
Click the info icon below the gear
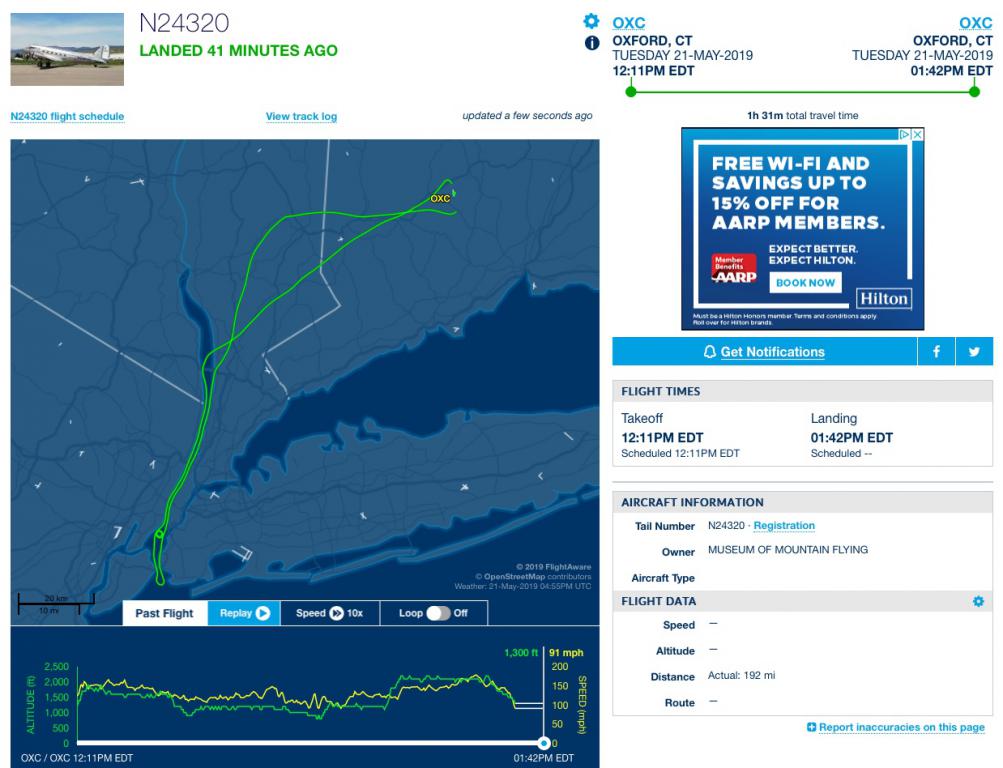(592, 43)
